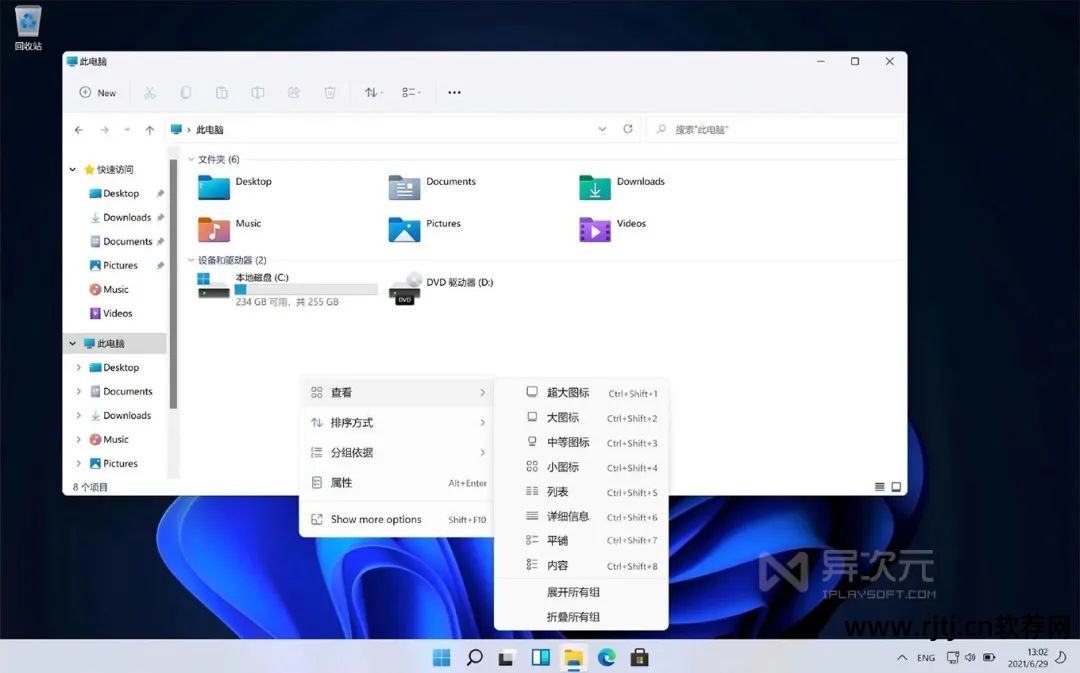Unpin Desktop from Quick access sidebar

pyautogui.click(x=160, y=194)
